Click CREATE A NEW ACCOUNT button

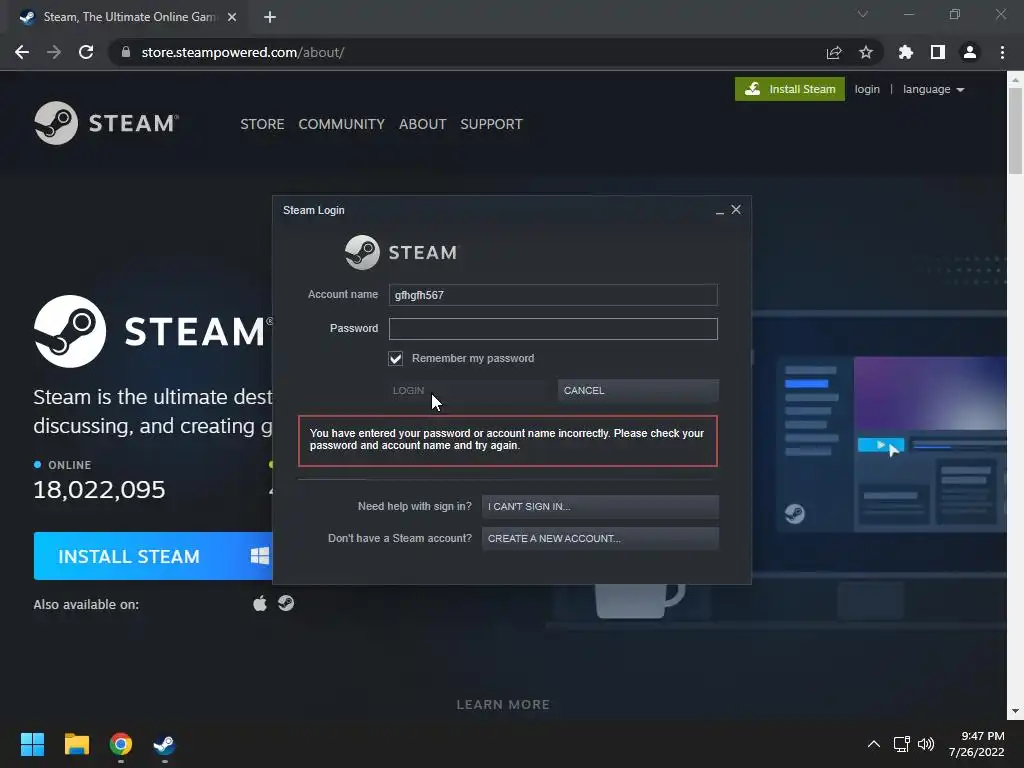[600, 538]
